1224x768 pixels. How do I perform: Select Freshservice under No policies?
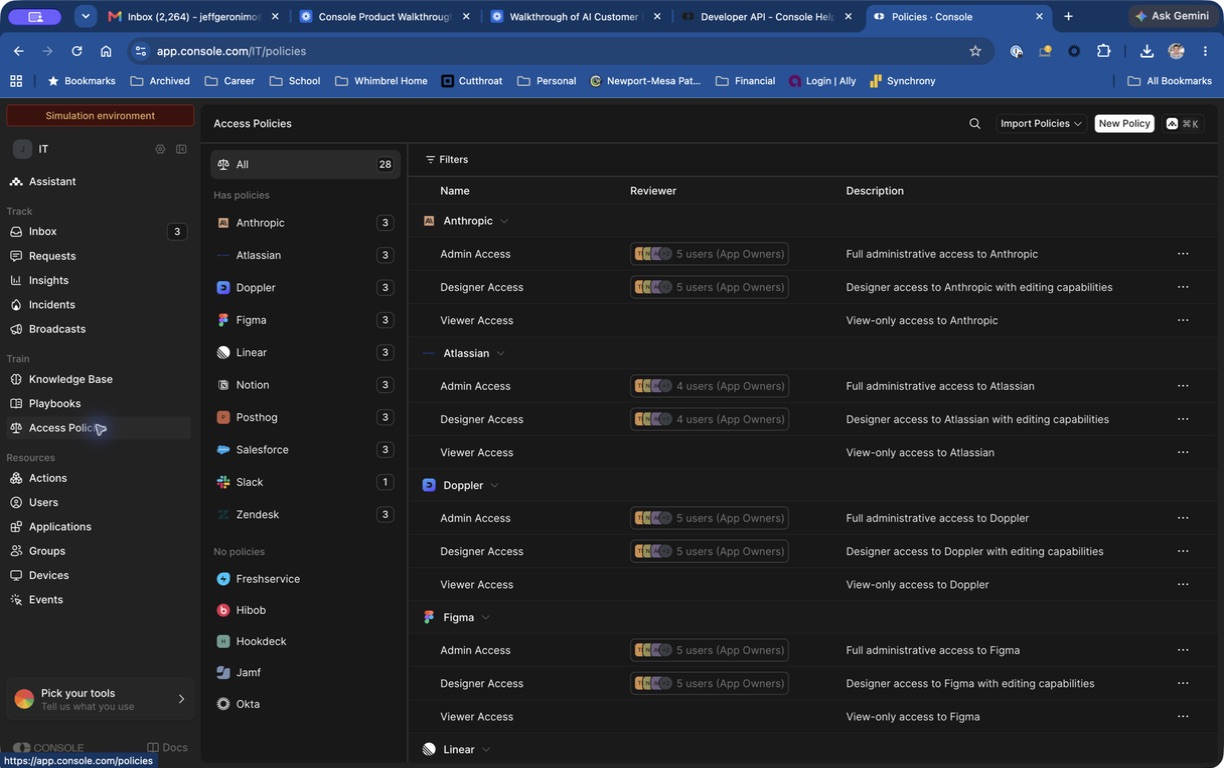tap(305, 579)
